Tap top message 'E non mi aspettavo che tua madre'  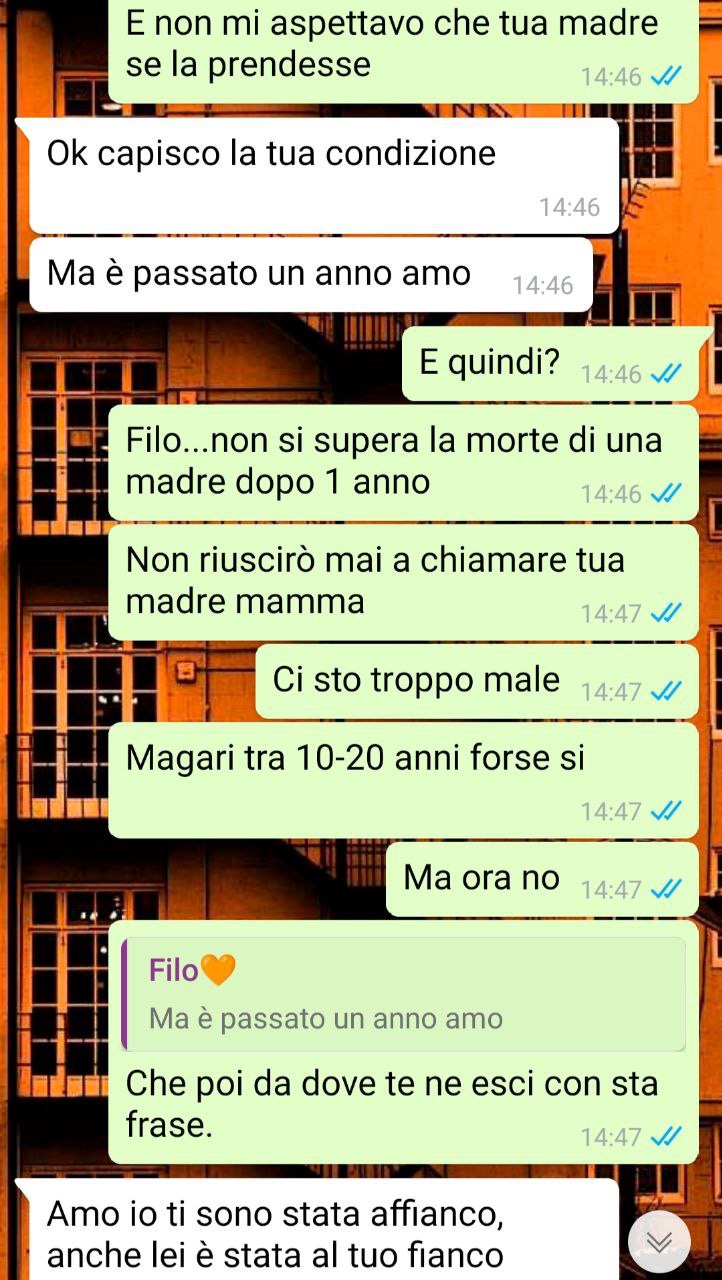(403, 50)
